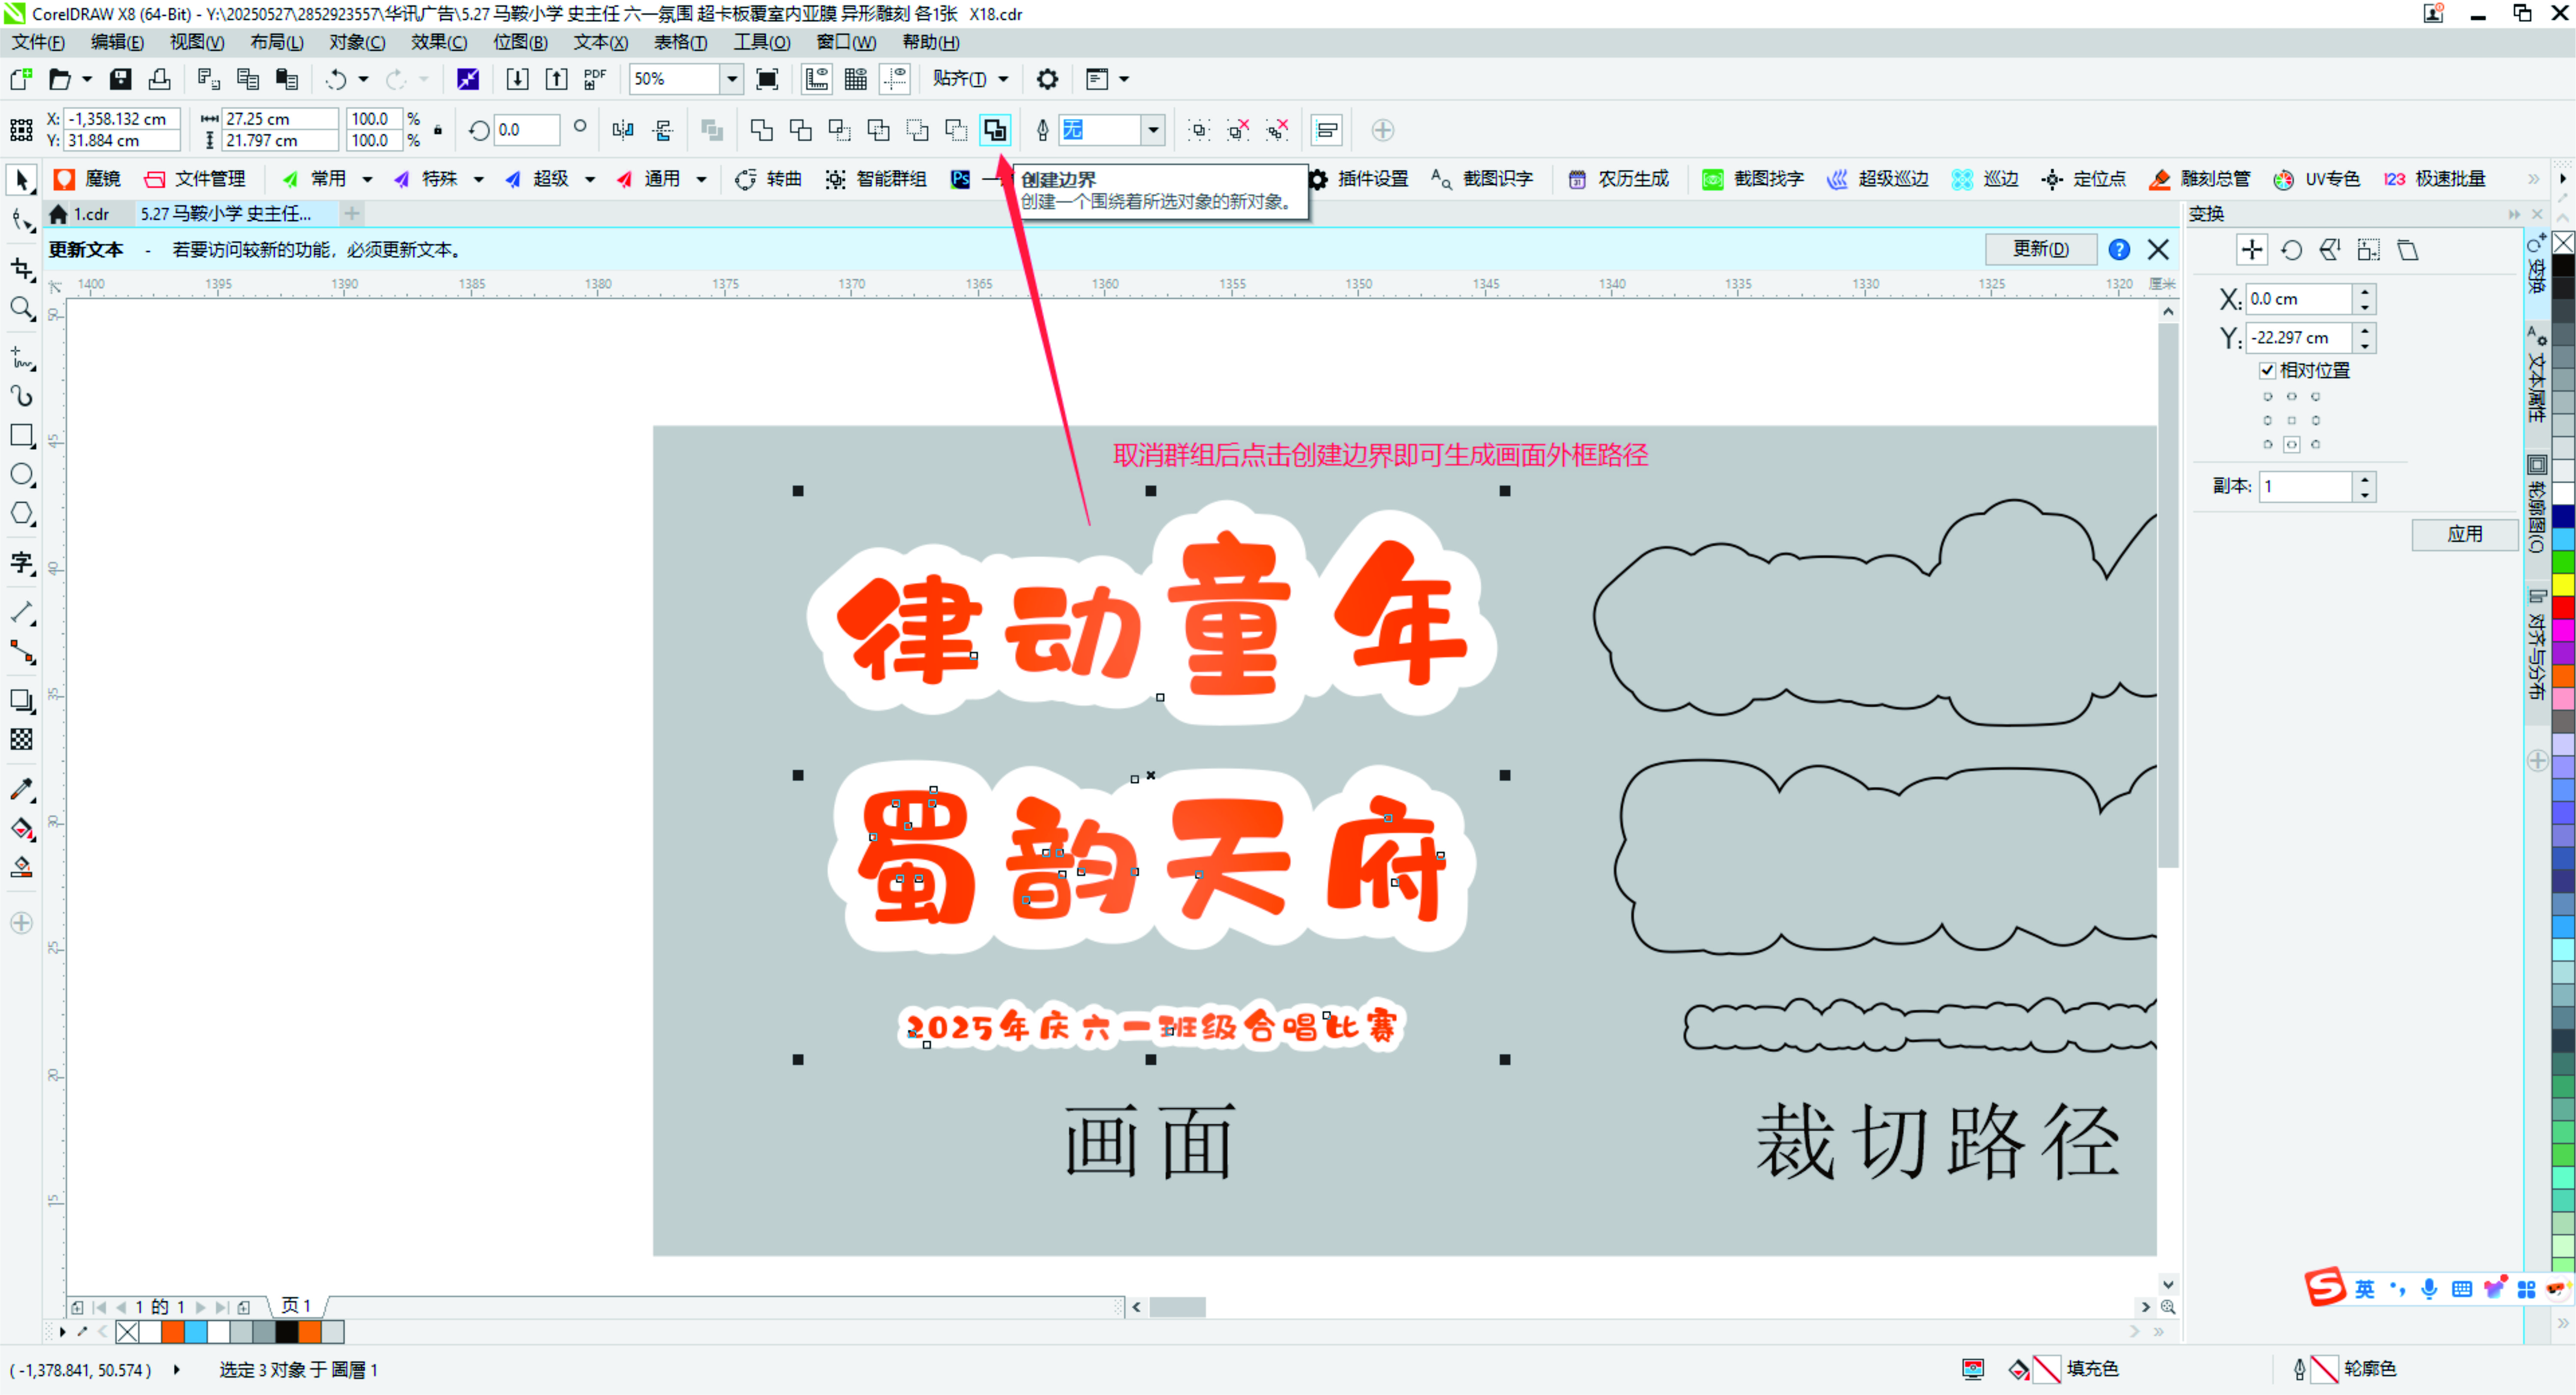The width and height of the screenshot is (2576, 1395).
Task: Click the Import icon
Action: pyautogui.click(x=517, y=79)
